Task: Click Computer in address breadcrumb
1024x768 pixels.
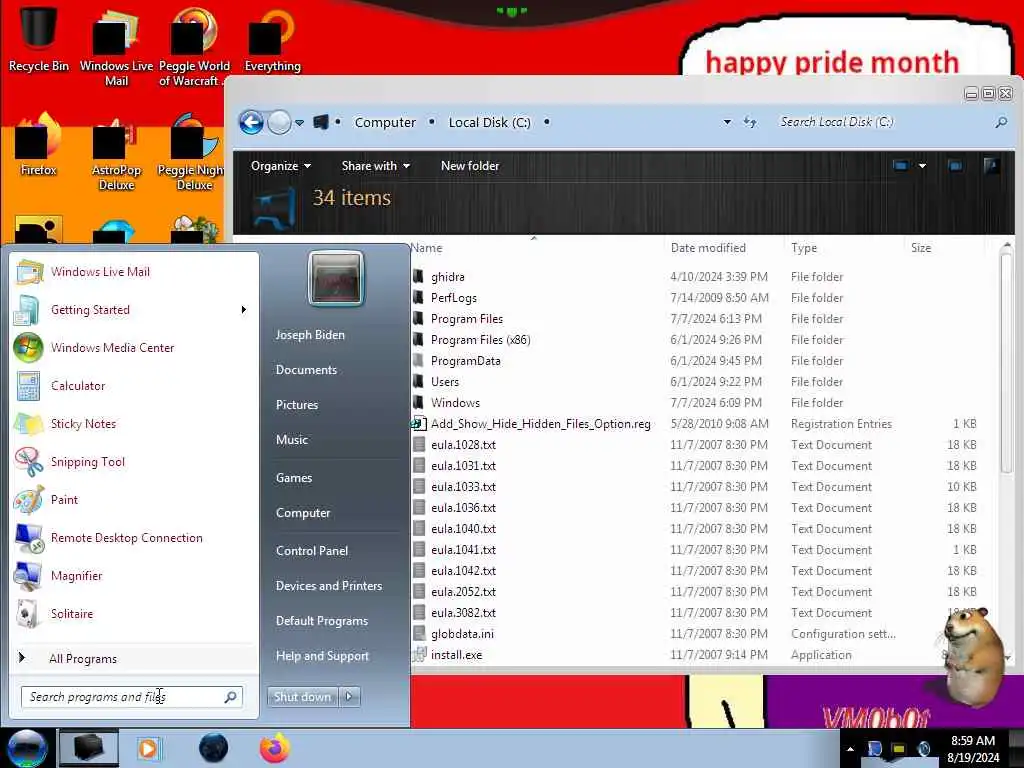Action: click(x=385, y=122)
